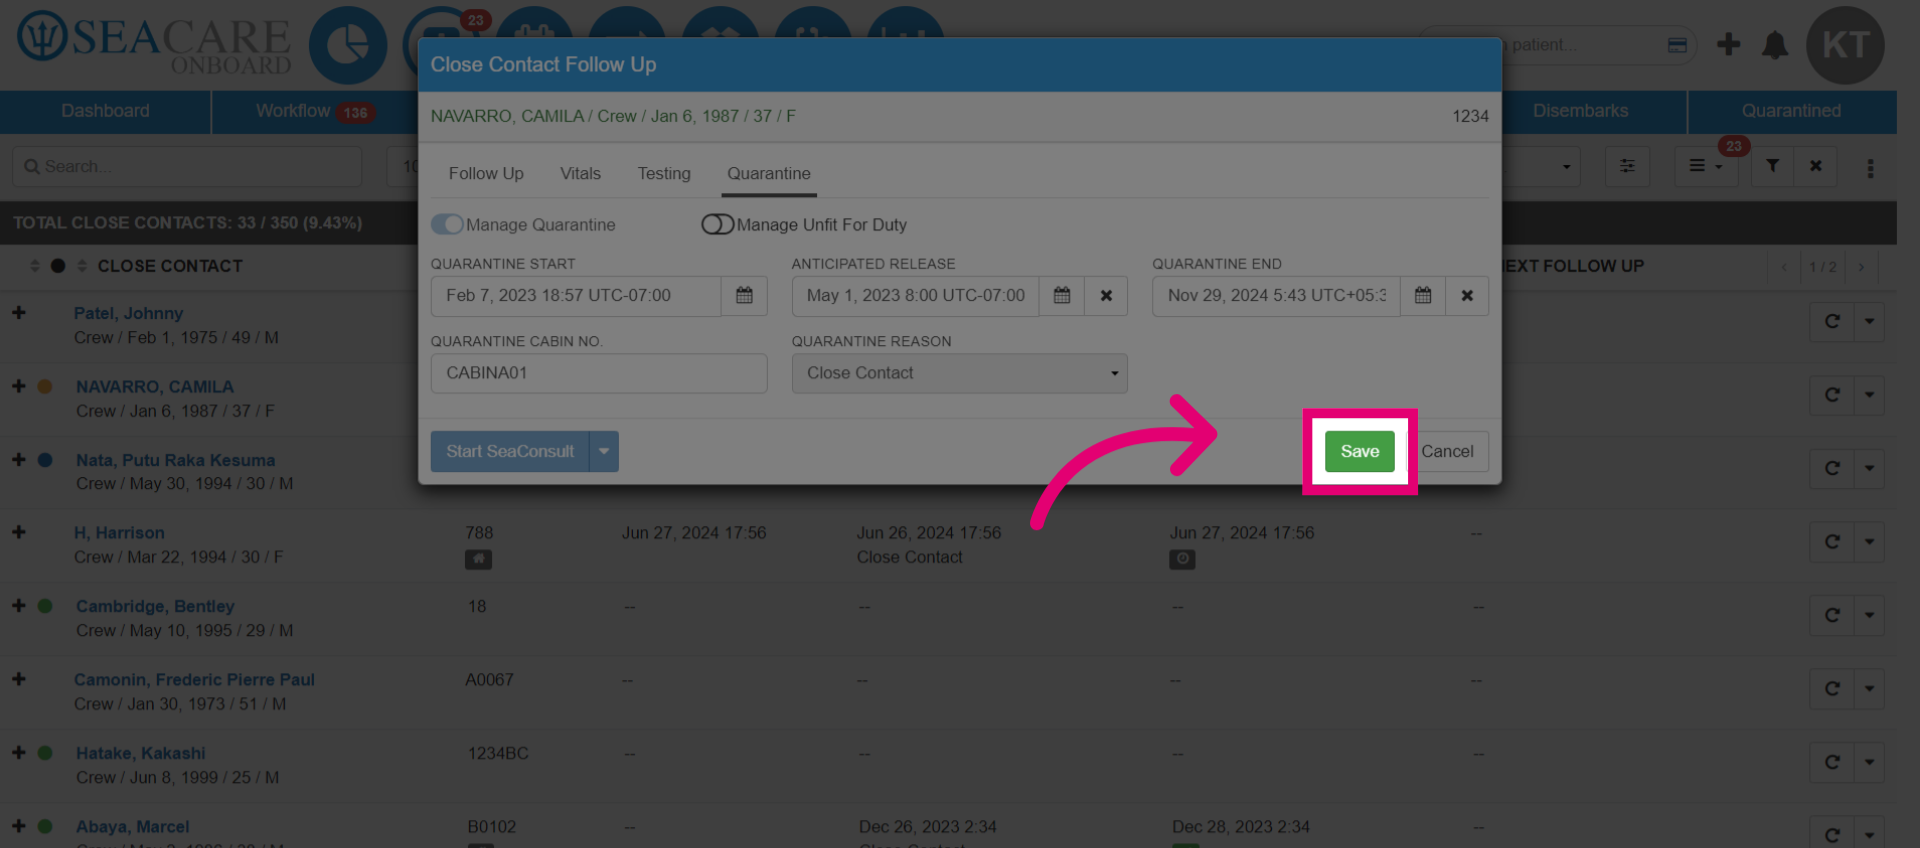The width and height of the screenshot is (1920, 848).
Task: Expand the Camonin, Frederic Pierre Paul row
Action: tap(19, 679)
